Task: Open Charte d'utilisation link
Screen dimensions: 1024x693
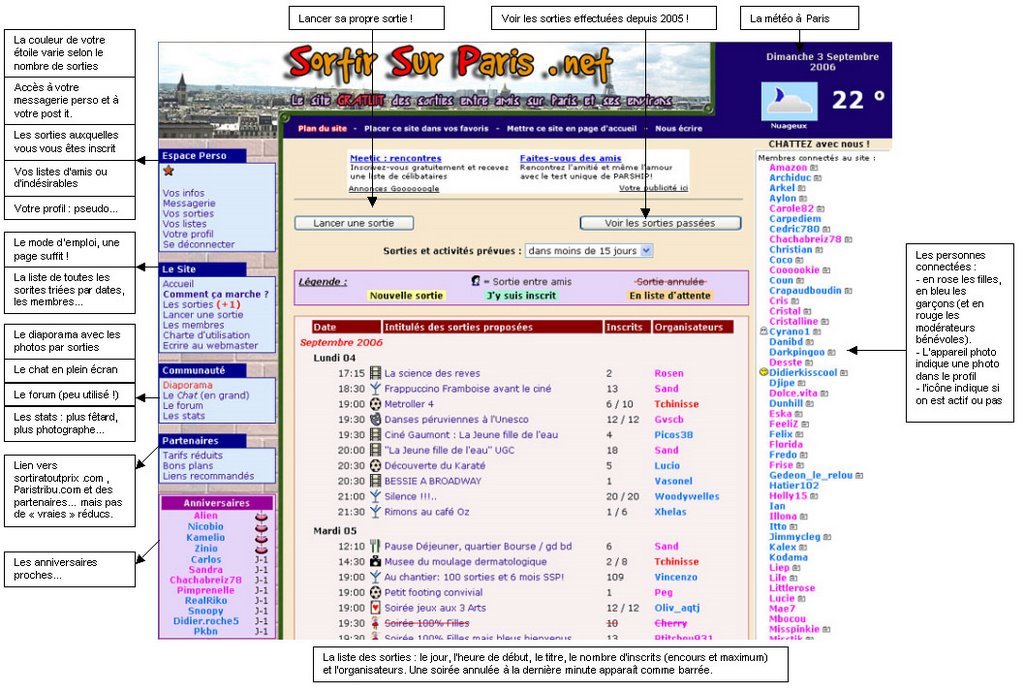Action: (x=206, y=335)
